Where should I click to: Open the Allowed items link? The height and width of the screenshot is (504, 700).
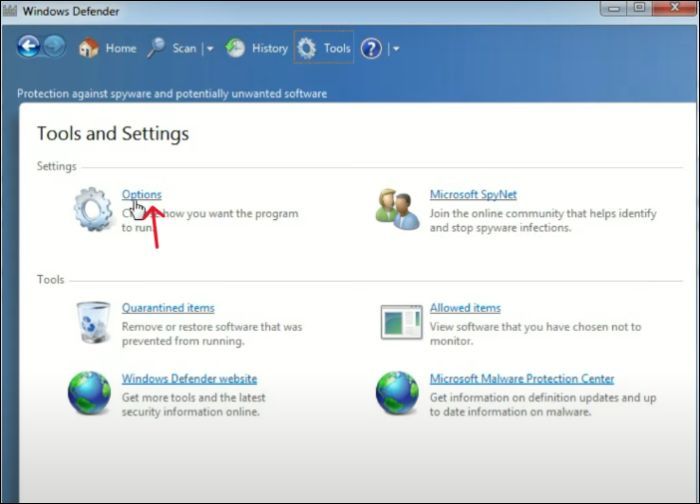pyautogui.click(x=465, y=308)
